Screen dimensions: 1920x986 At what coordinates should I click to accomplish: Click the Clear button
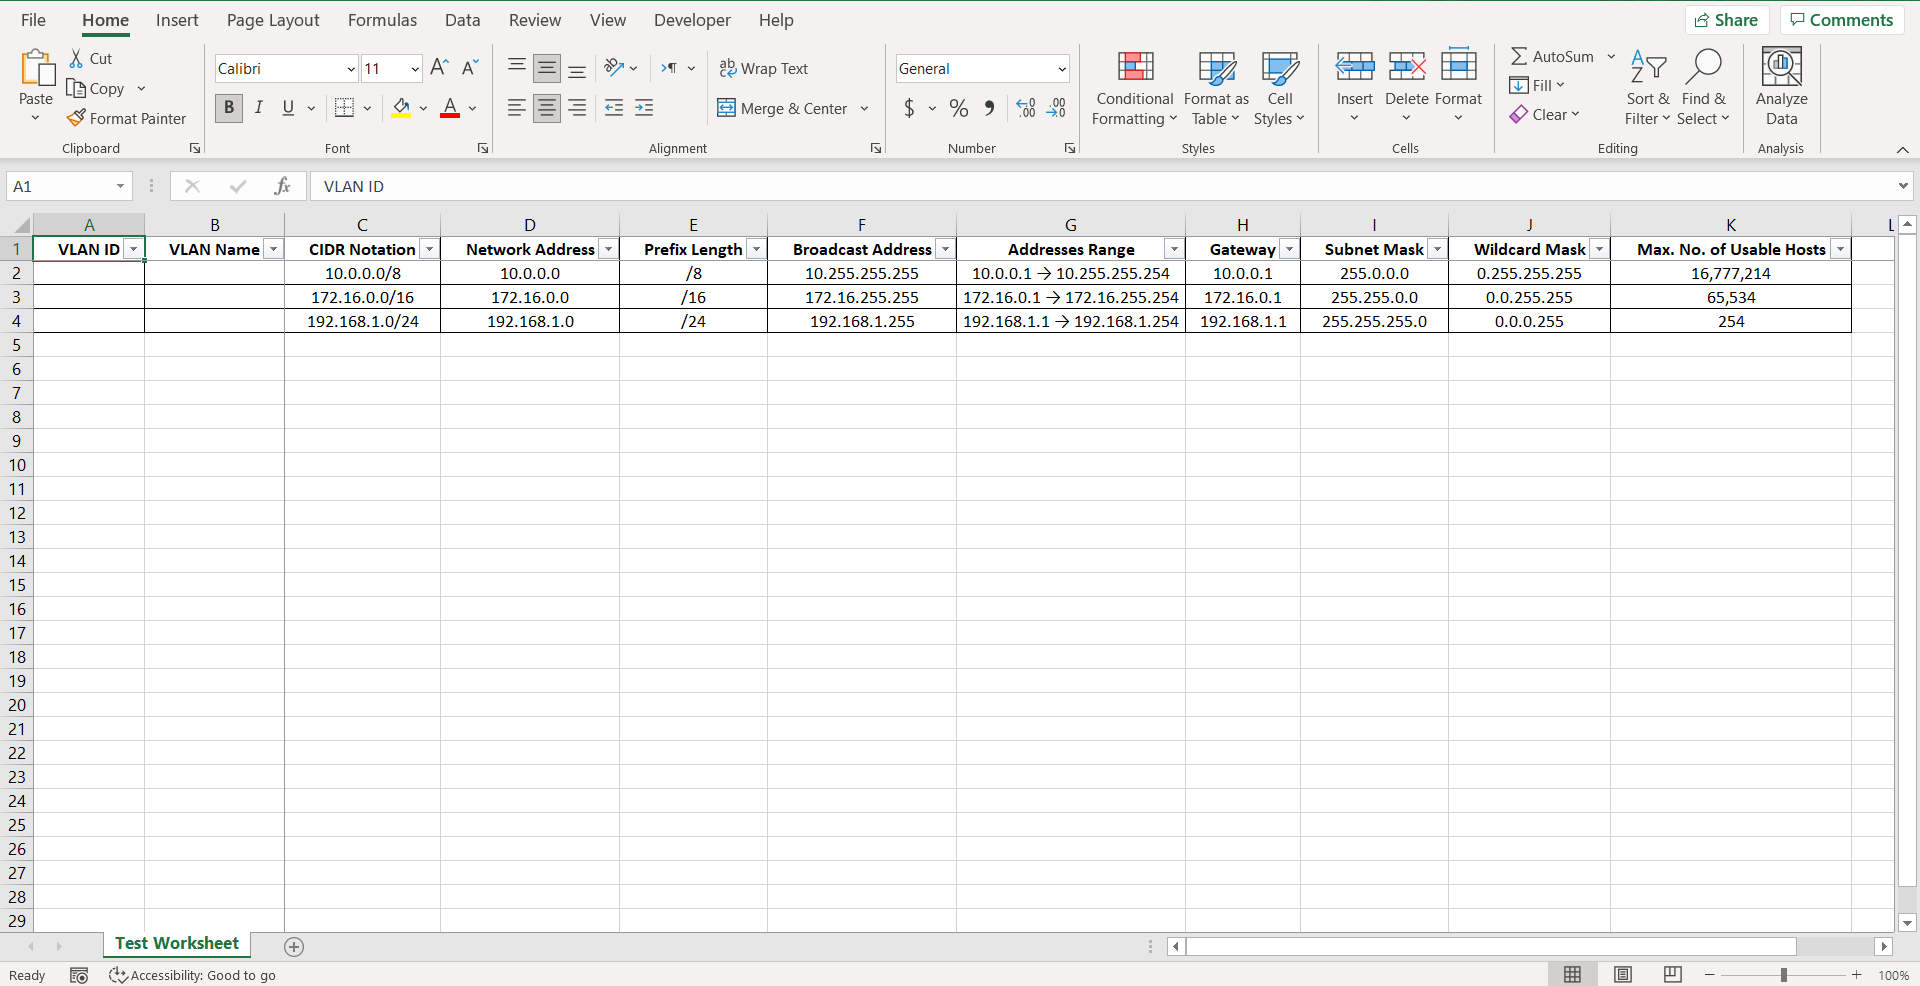[1545, 115]
